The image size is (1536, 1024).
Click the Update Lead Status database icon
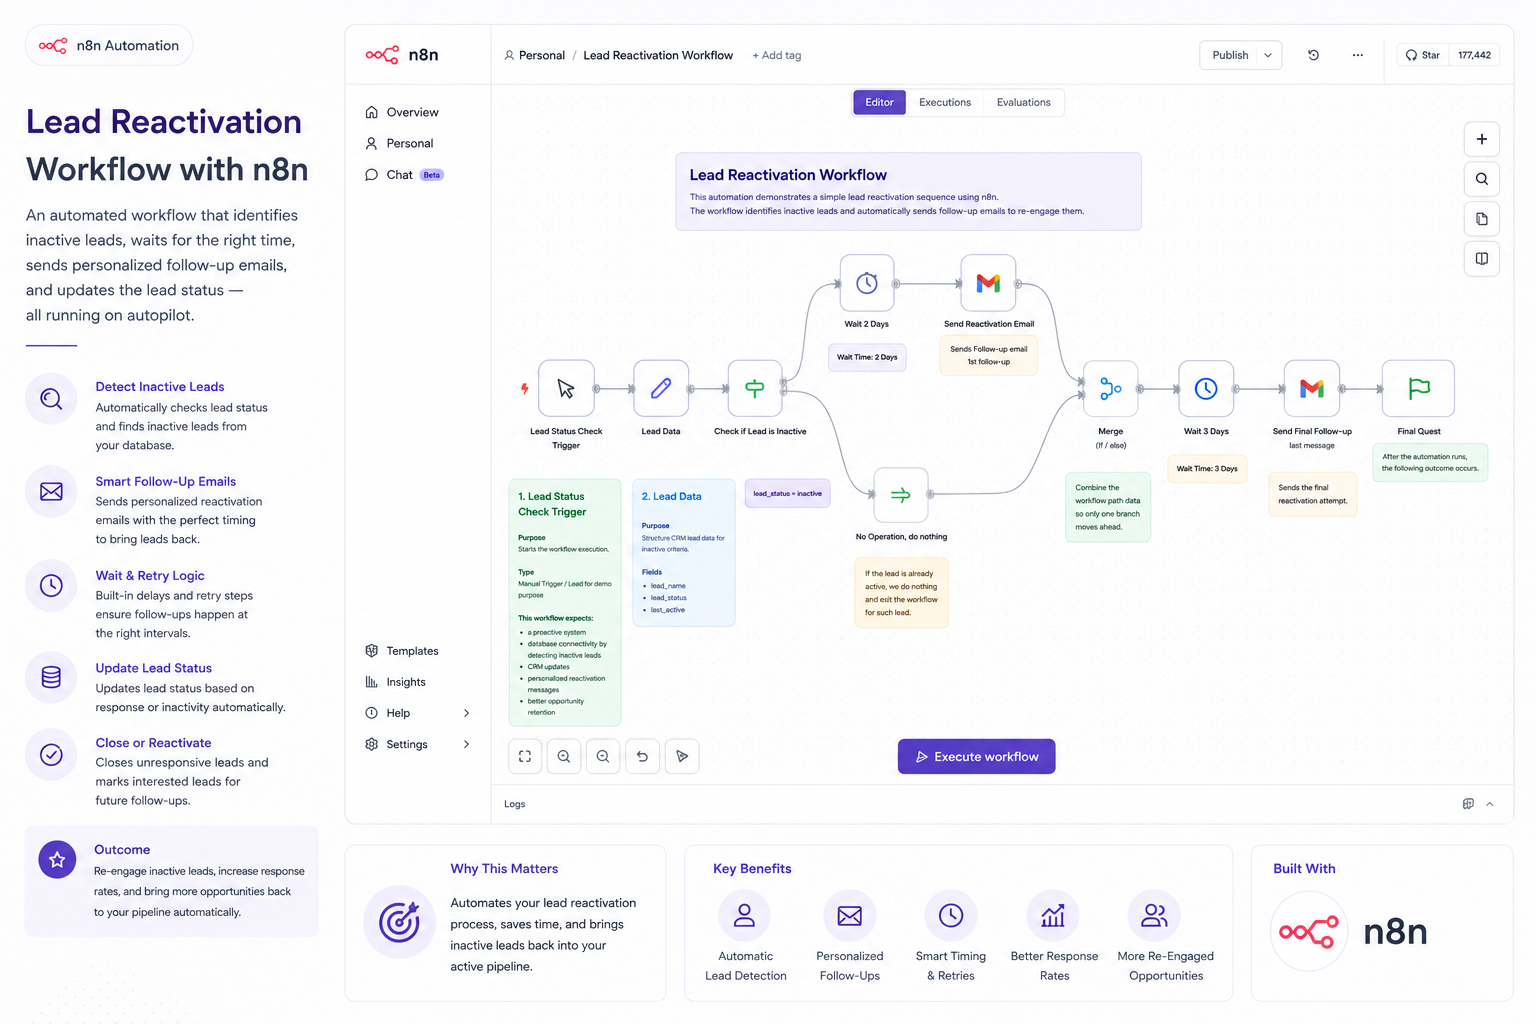pos(51,677)
